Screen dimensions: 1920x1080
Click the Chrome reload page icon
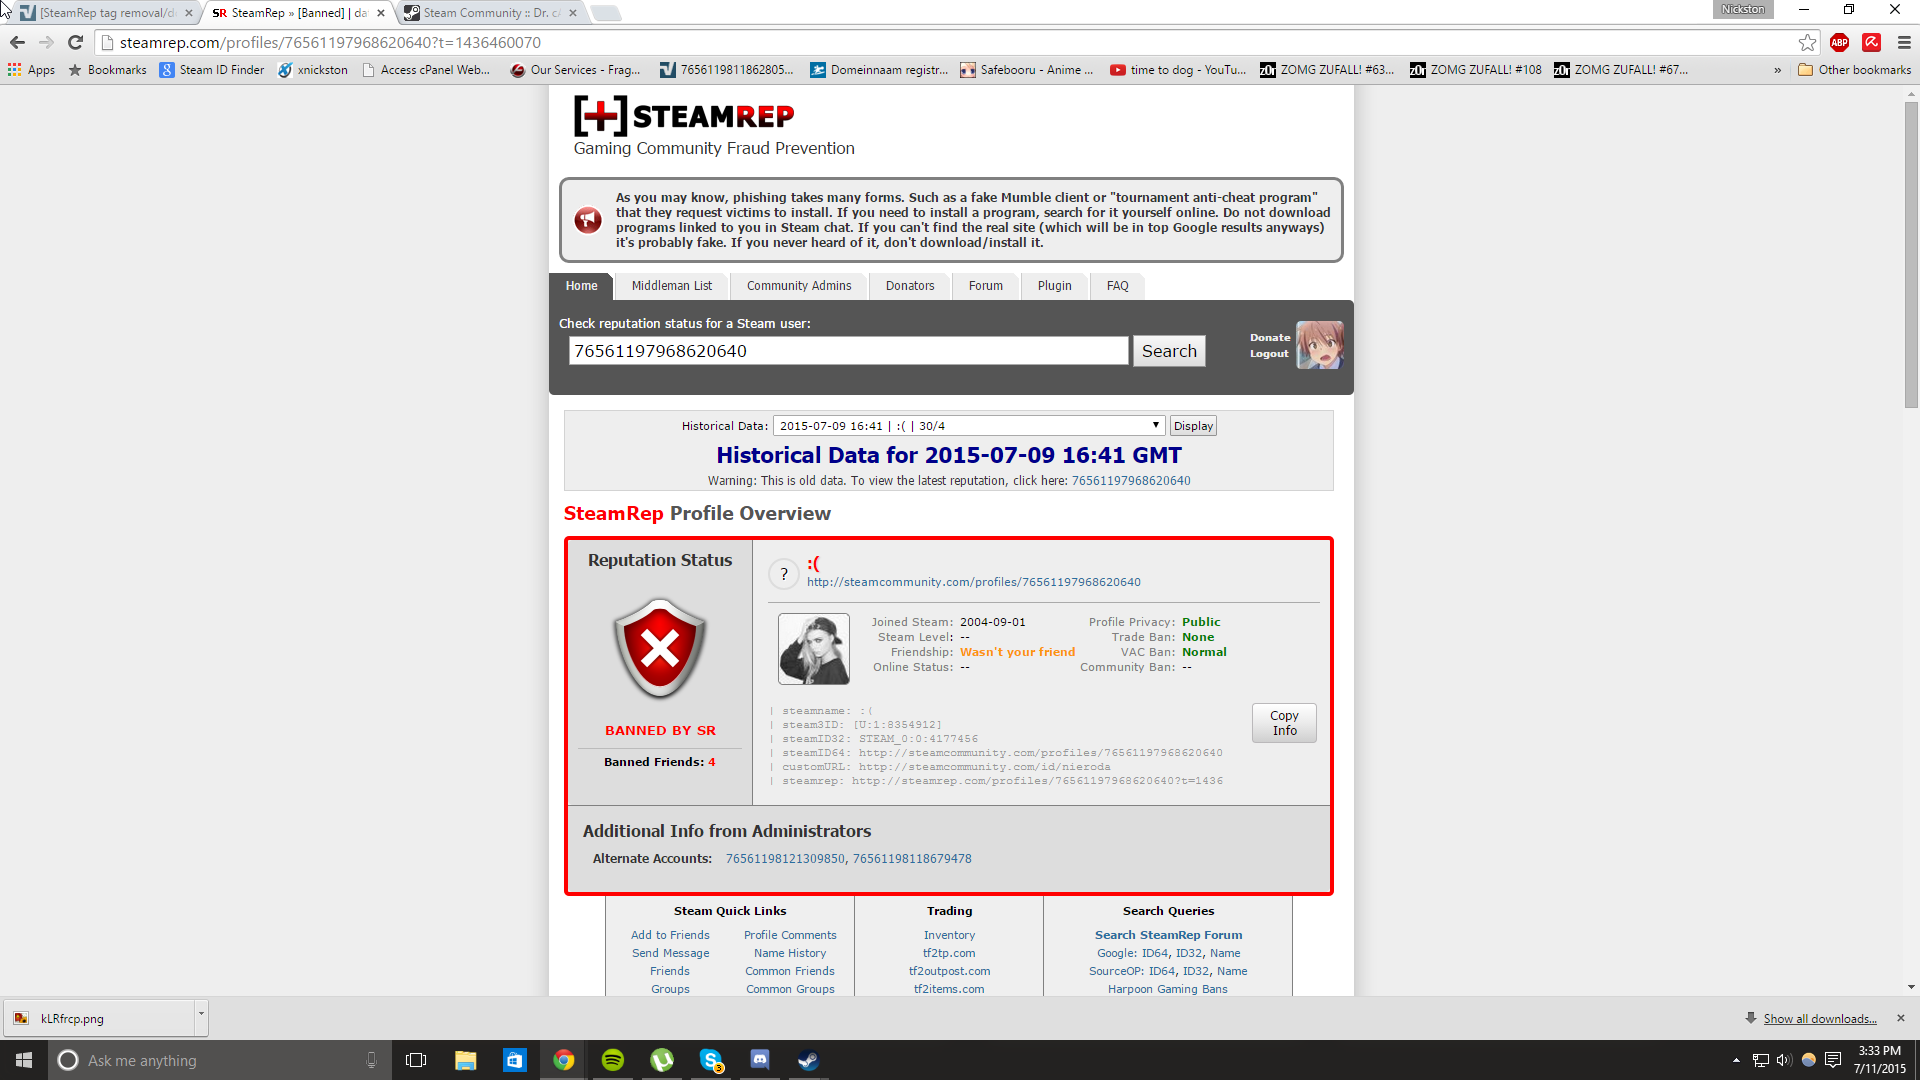(75, 43)
